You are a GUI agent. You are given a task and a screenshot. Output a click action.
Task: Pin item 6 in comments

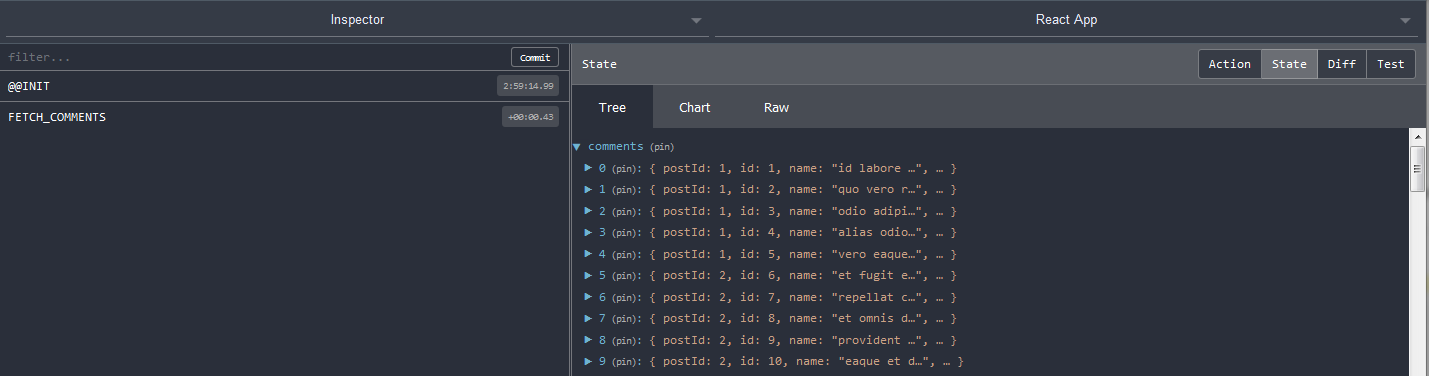point(624,298)
